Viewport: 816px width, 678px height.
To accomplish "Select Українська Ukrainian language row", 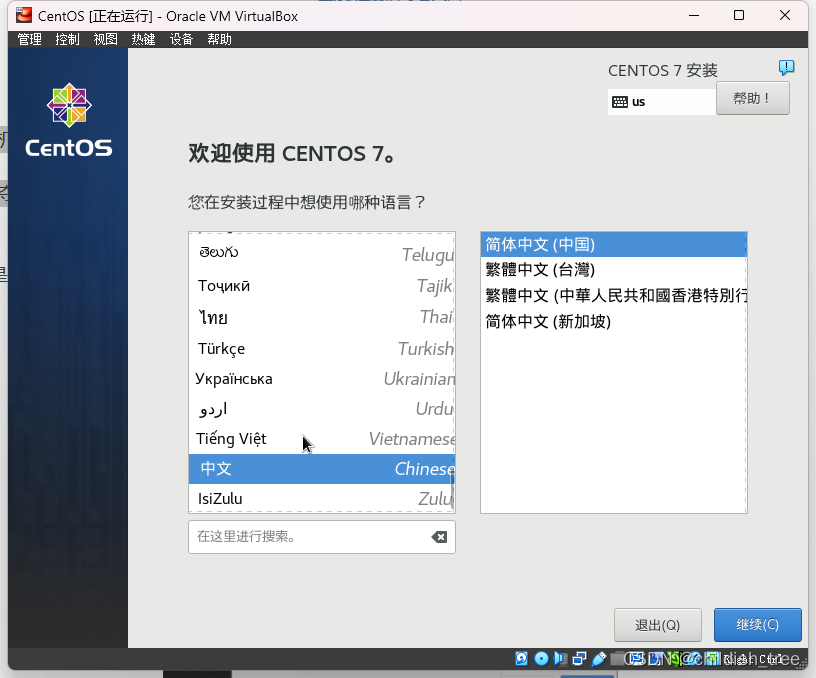I will (x=322, y=379).
